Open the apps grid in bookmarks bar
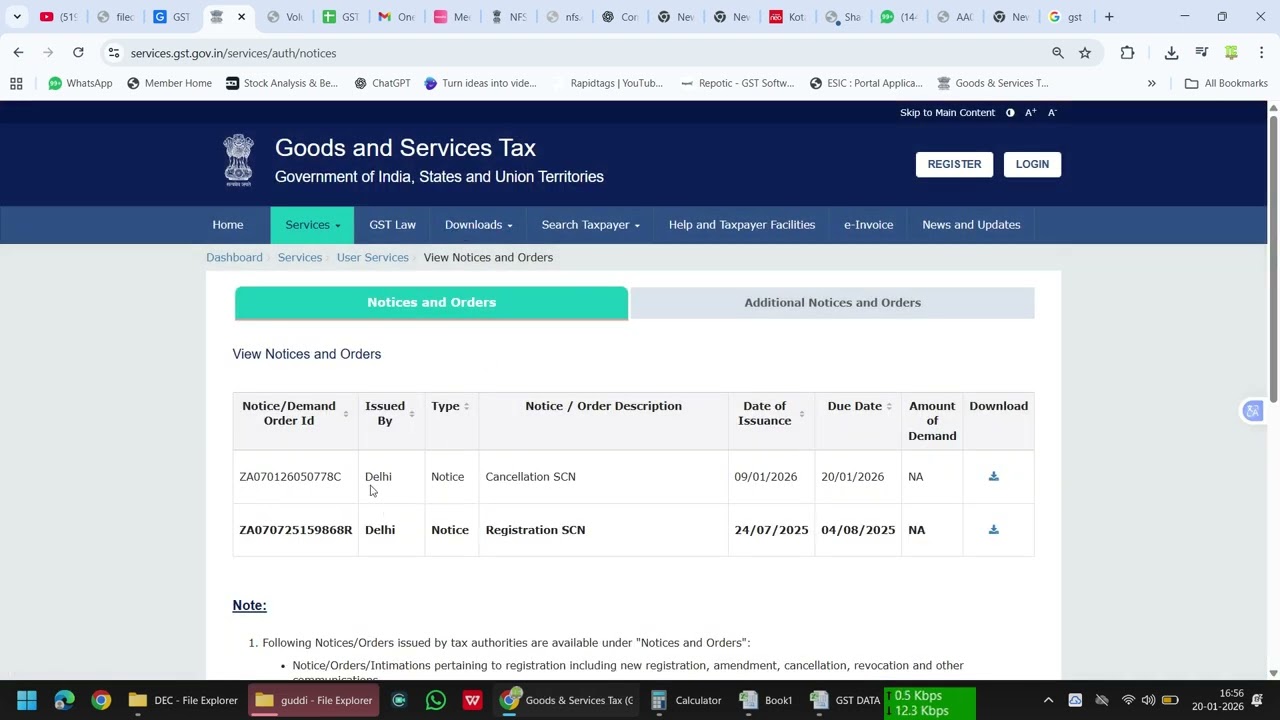The image size is (1280, 720). tap(16, 84)
